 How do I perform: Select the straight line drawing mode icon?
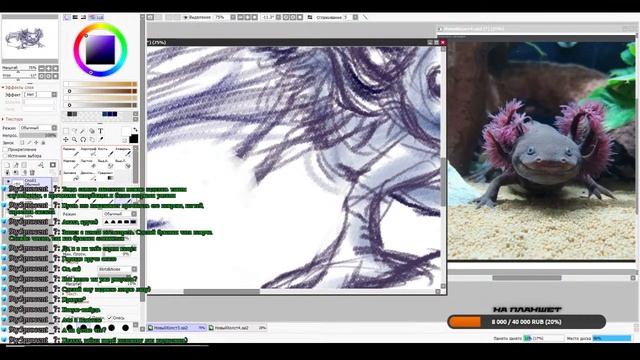(x=365, y=17)
